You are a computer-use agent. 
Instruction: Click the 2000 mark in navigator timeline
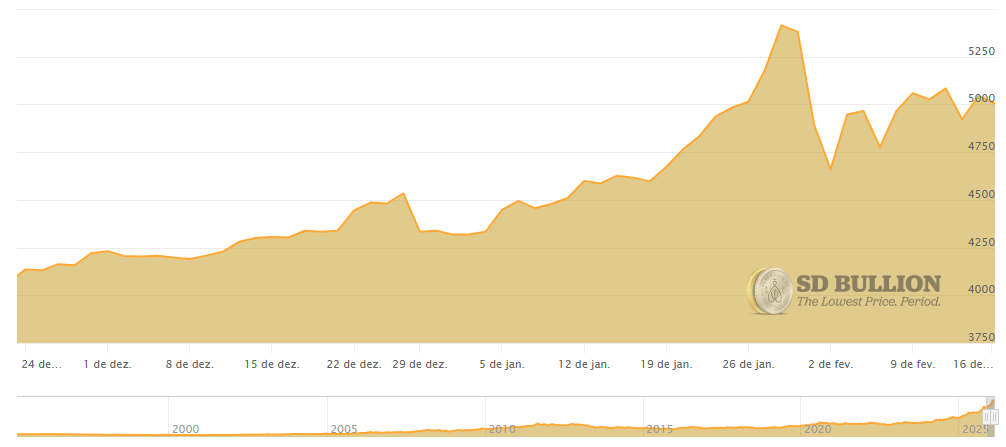[186, 428]
